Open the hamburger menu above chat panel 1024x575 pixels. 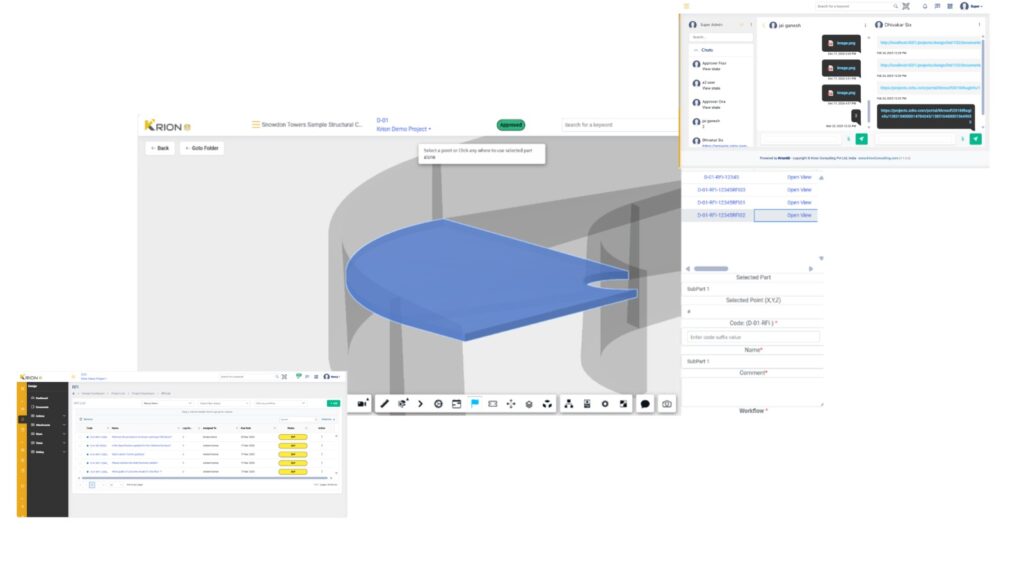(686, 6)
